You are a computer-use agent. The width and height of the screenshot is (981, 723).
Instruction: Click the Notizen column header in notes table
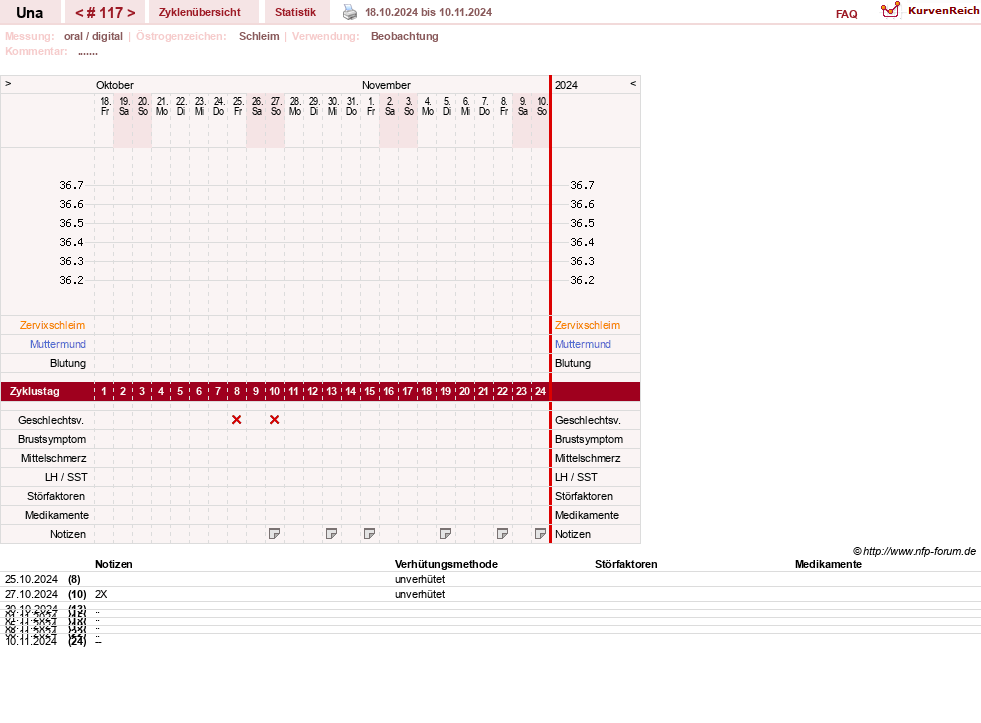tap(114, 564)
